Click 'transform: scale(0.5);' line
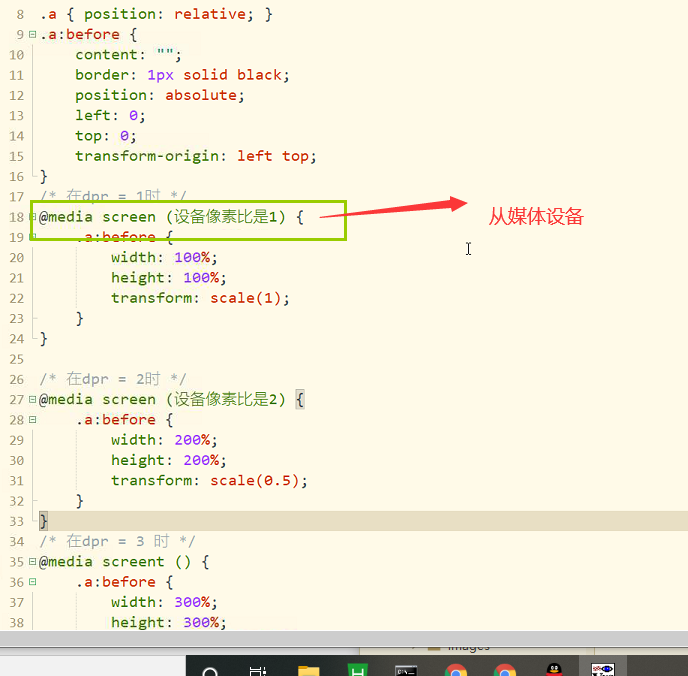The image size is (688, 676). pyautogui.click(x=209, y=480)
